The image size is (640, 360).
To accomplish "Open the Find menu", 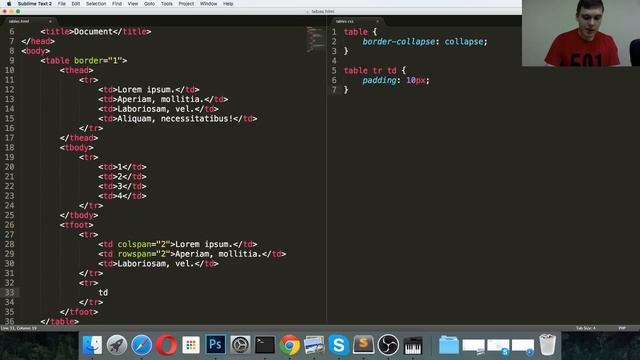I will 117,4.
